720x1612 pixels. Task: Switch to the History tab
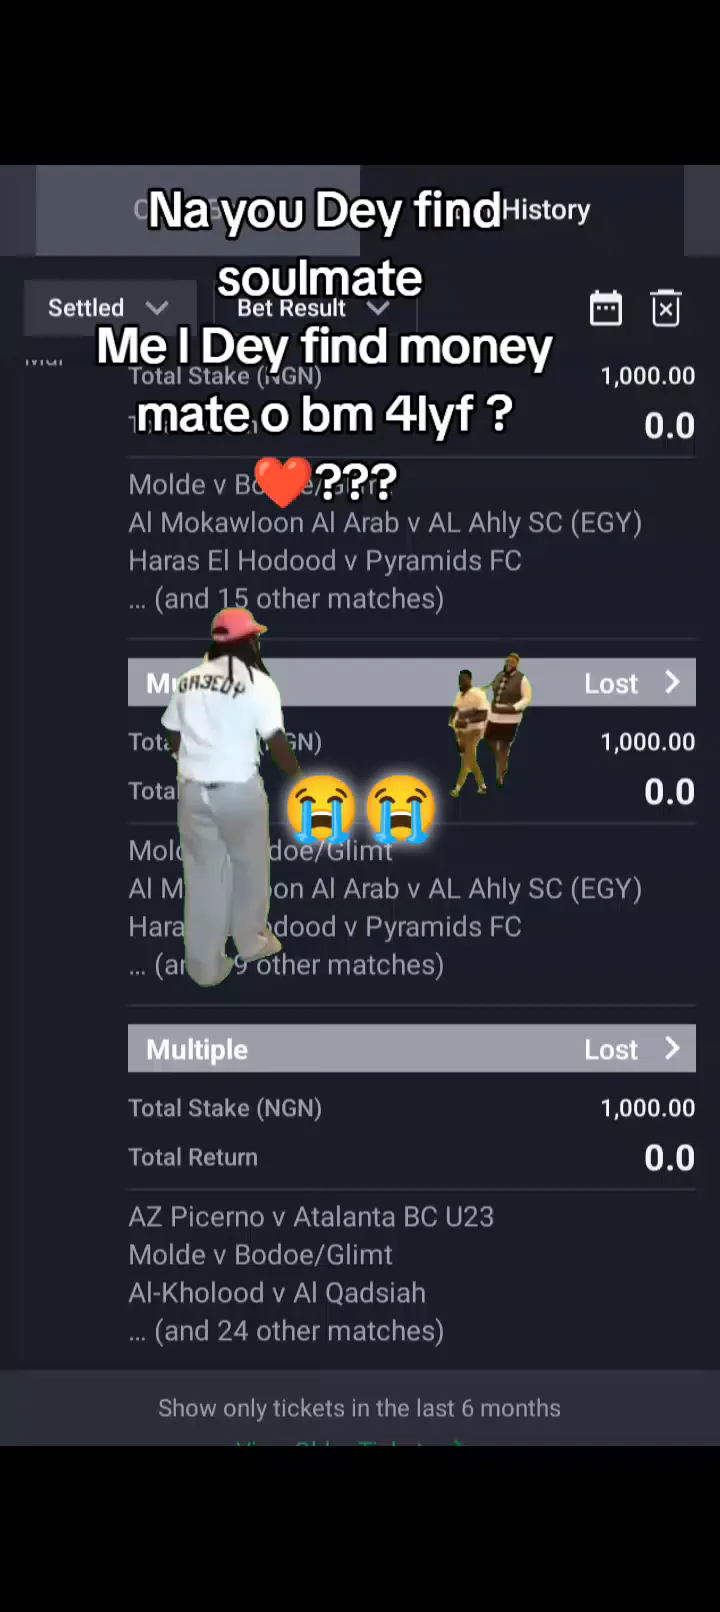(x=546, y=210)
